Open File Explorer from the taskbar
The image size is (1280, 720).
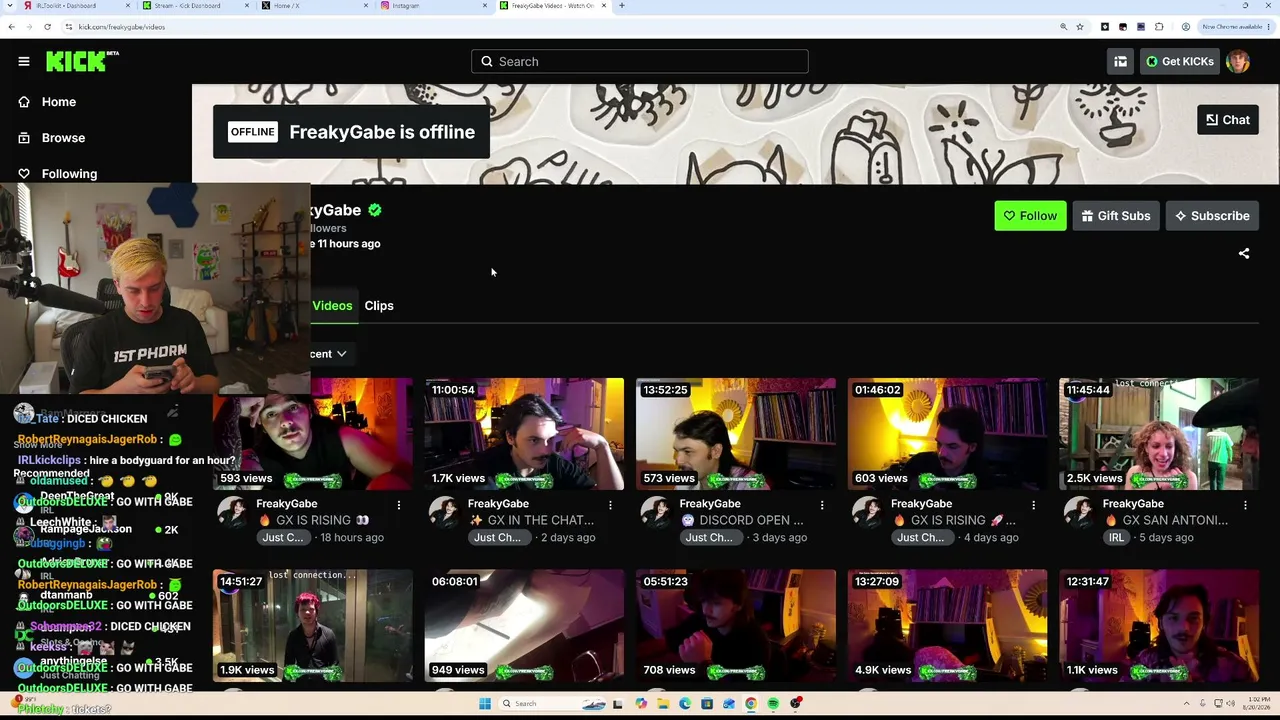pos(662,704)
